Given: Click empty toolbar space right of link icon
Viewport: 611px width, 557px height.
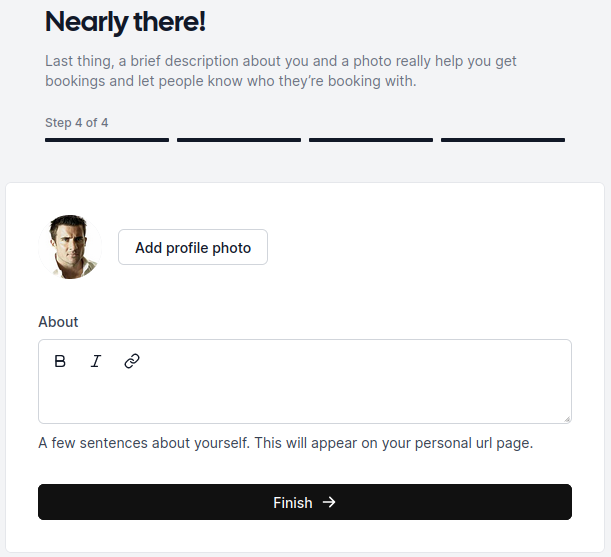Looking at the screenshot, I should 350,361.
